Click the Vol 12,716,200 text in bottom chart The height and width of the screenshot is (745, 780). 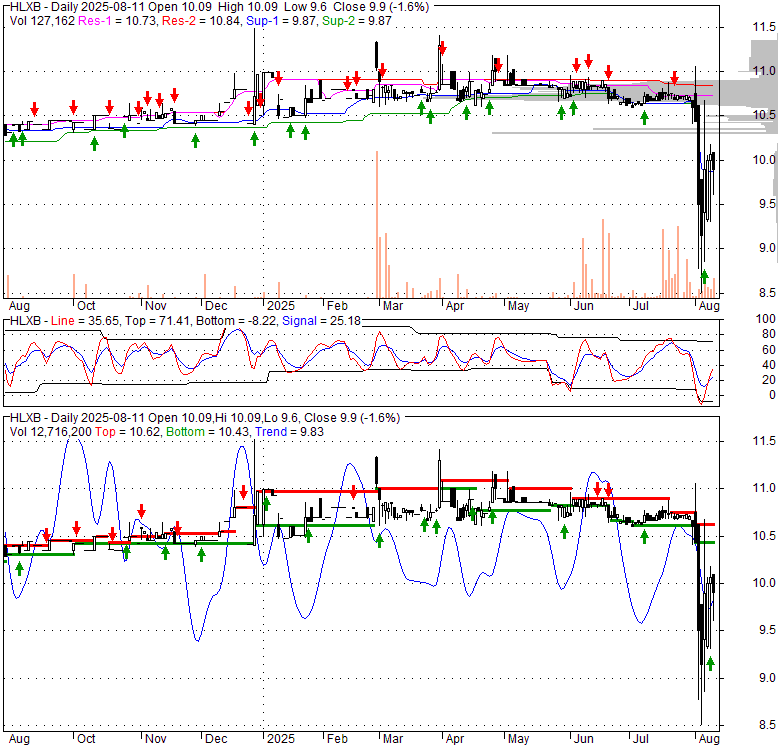coord(56,431)
